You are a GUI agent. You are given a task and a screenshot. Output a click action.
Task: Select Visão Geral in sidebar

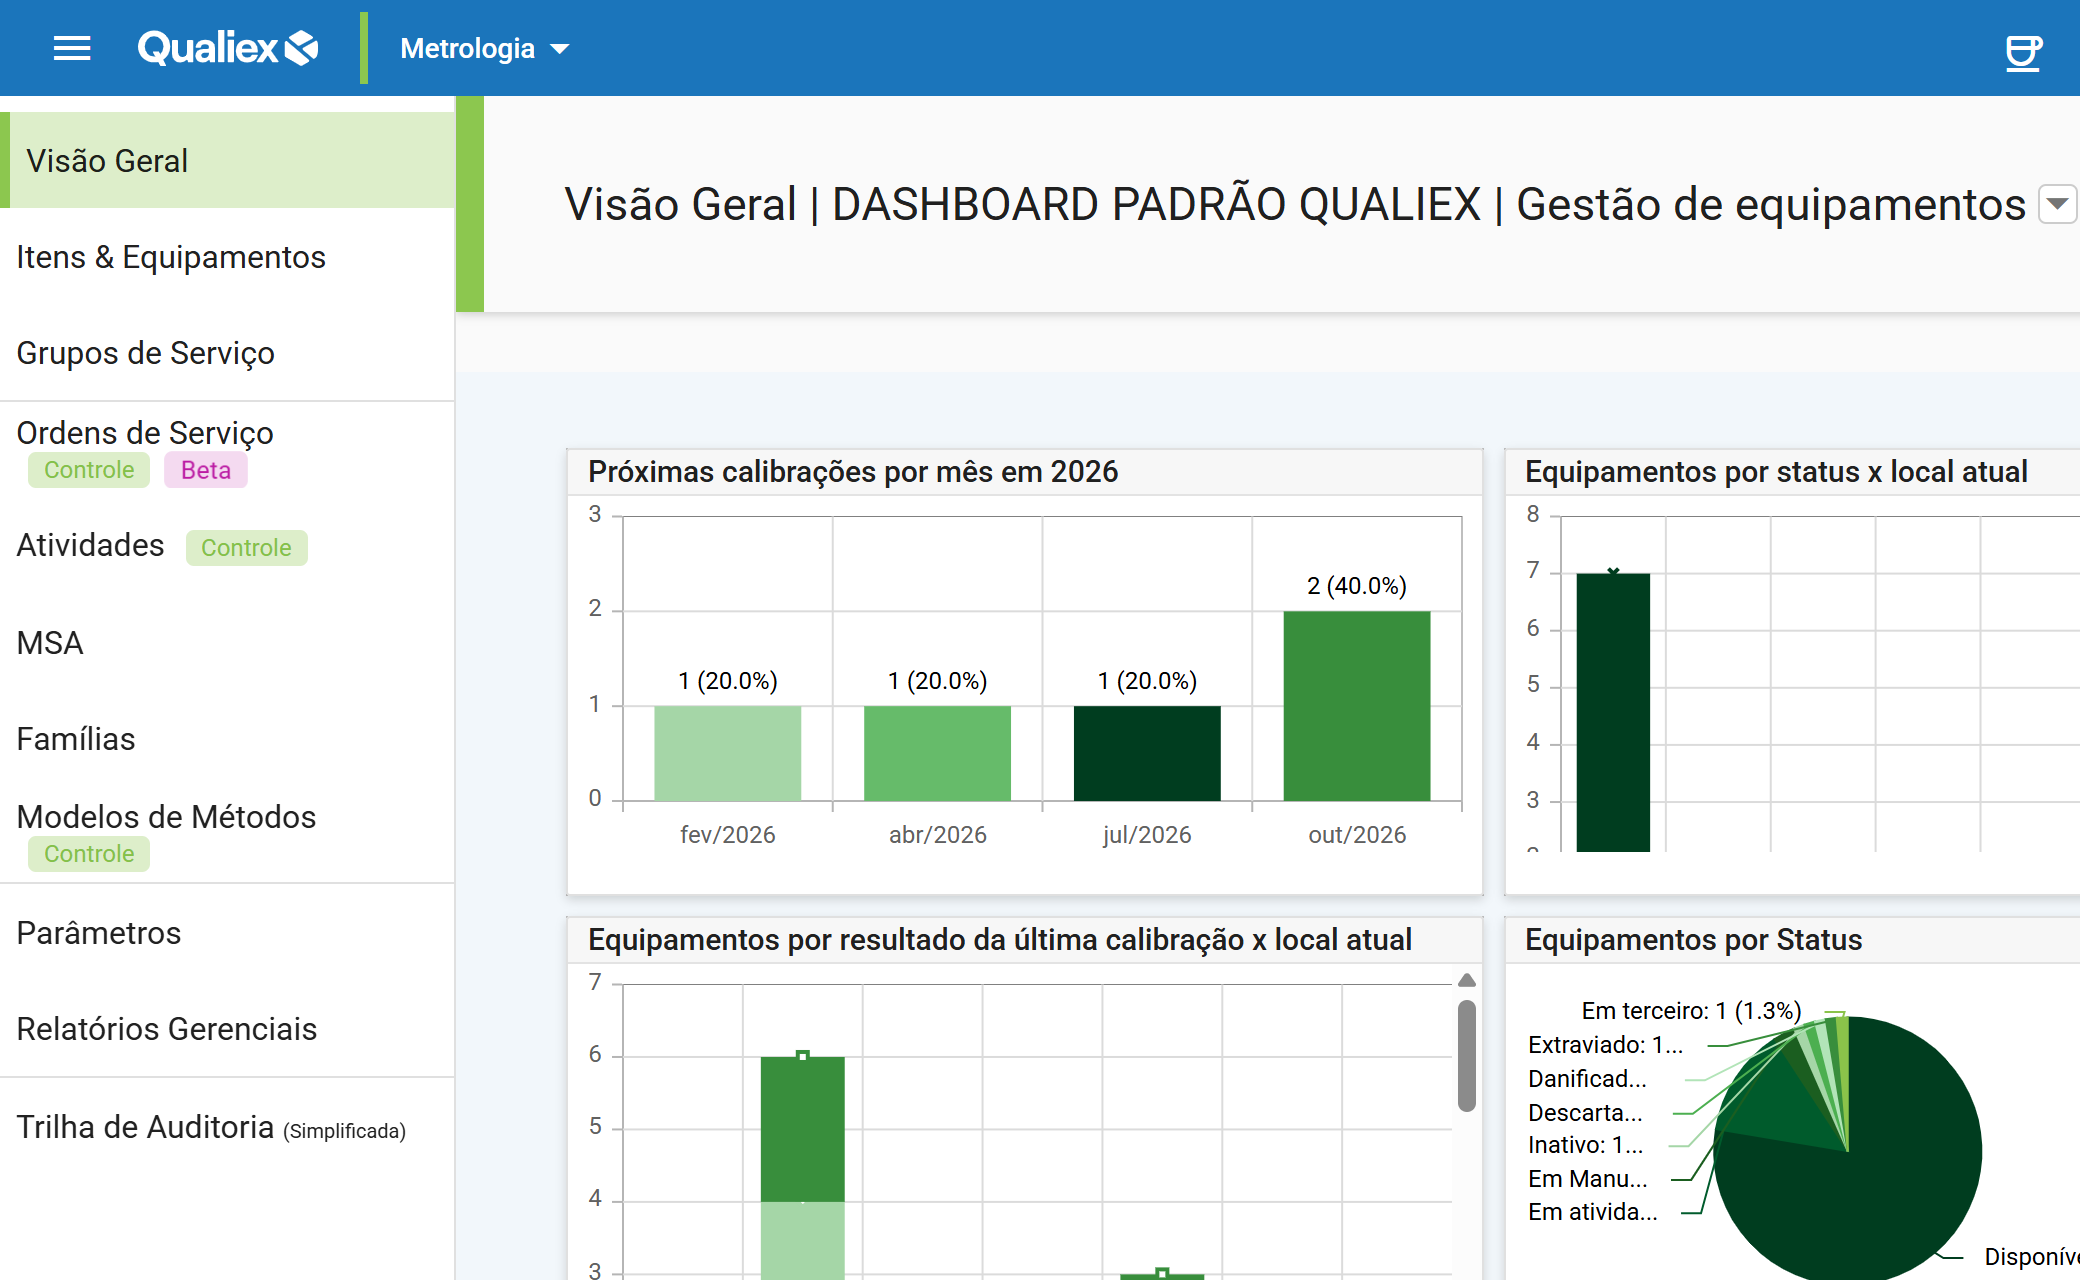click(x=228, y=160)
